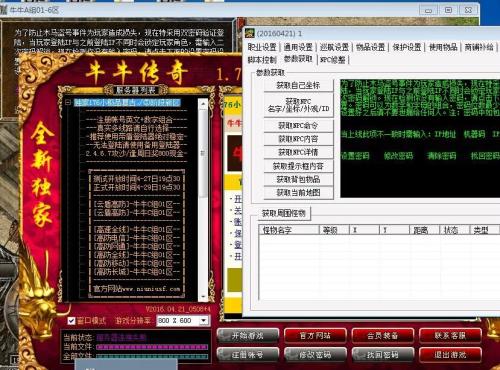
Task: Click the 注册账号 register account button
Action: coord(248,355)
